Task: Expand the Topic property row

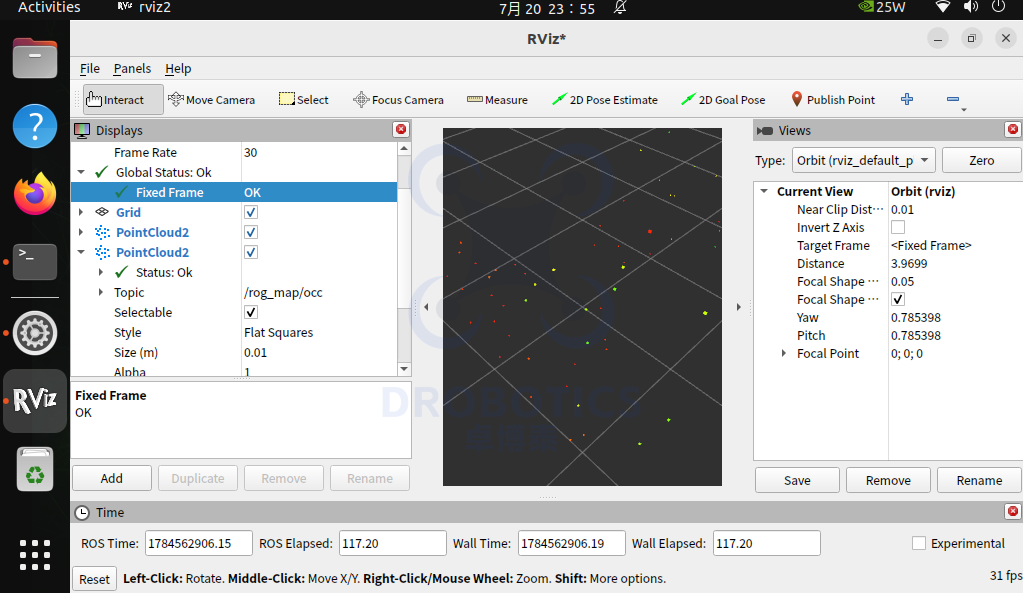Action: [100, 292]
